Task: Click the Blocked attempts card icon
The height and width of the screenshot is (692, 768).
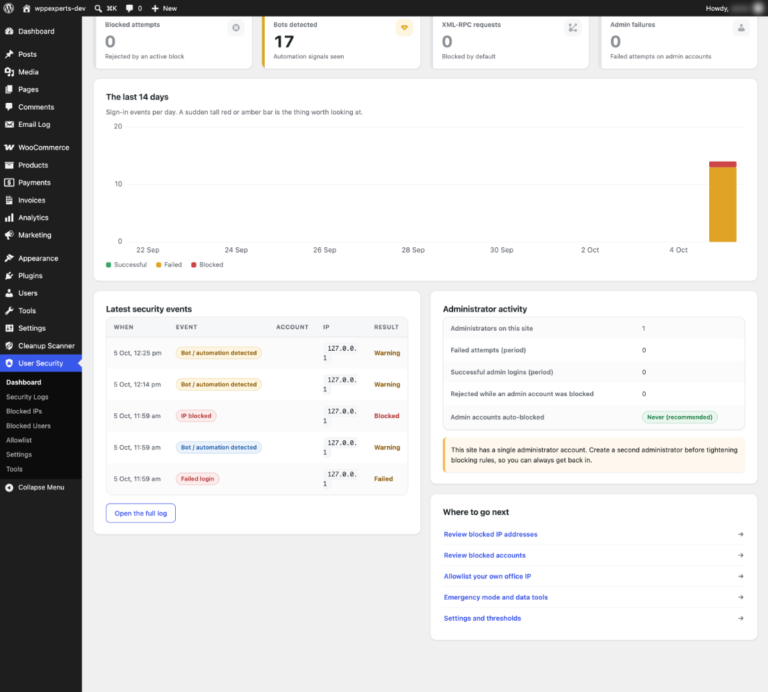Action: (236, 28)
